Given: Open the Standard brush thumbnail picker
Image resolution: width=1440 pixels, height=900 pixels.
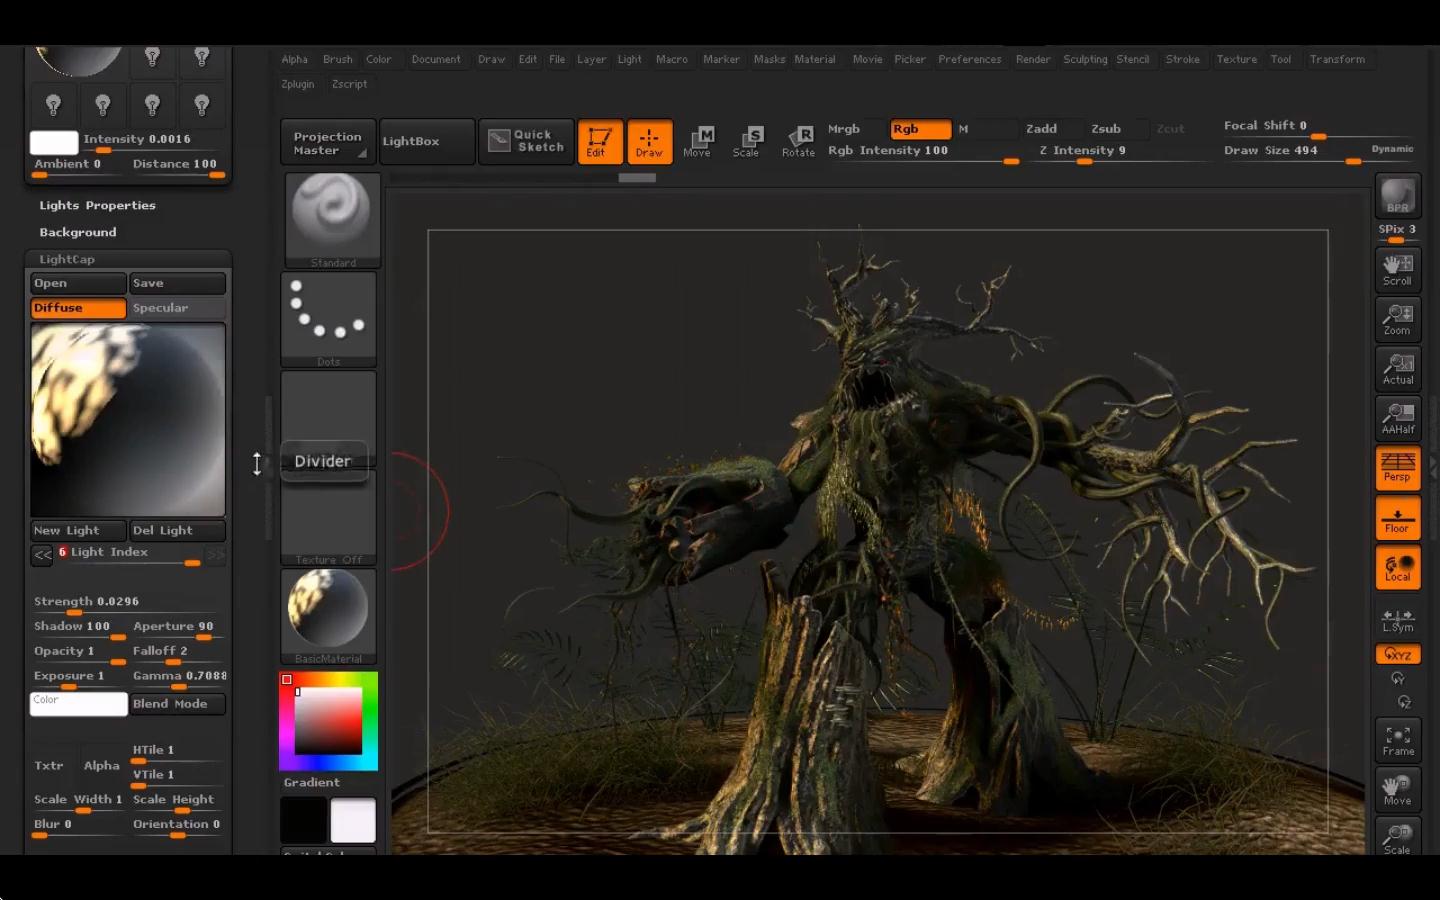Looking at the screenshot, I should (x=332, y=220).
